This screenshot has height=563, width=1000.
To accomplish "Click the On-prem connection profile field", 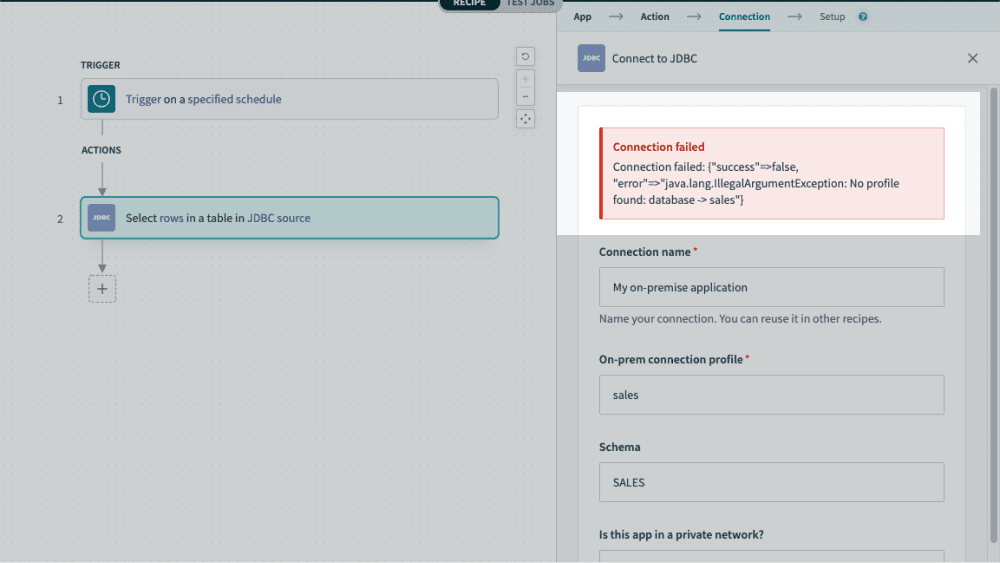I will pyautogui.click(x=771, y=394).
